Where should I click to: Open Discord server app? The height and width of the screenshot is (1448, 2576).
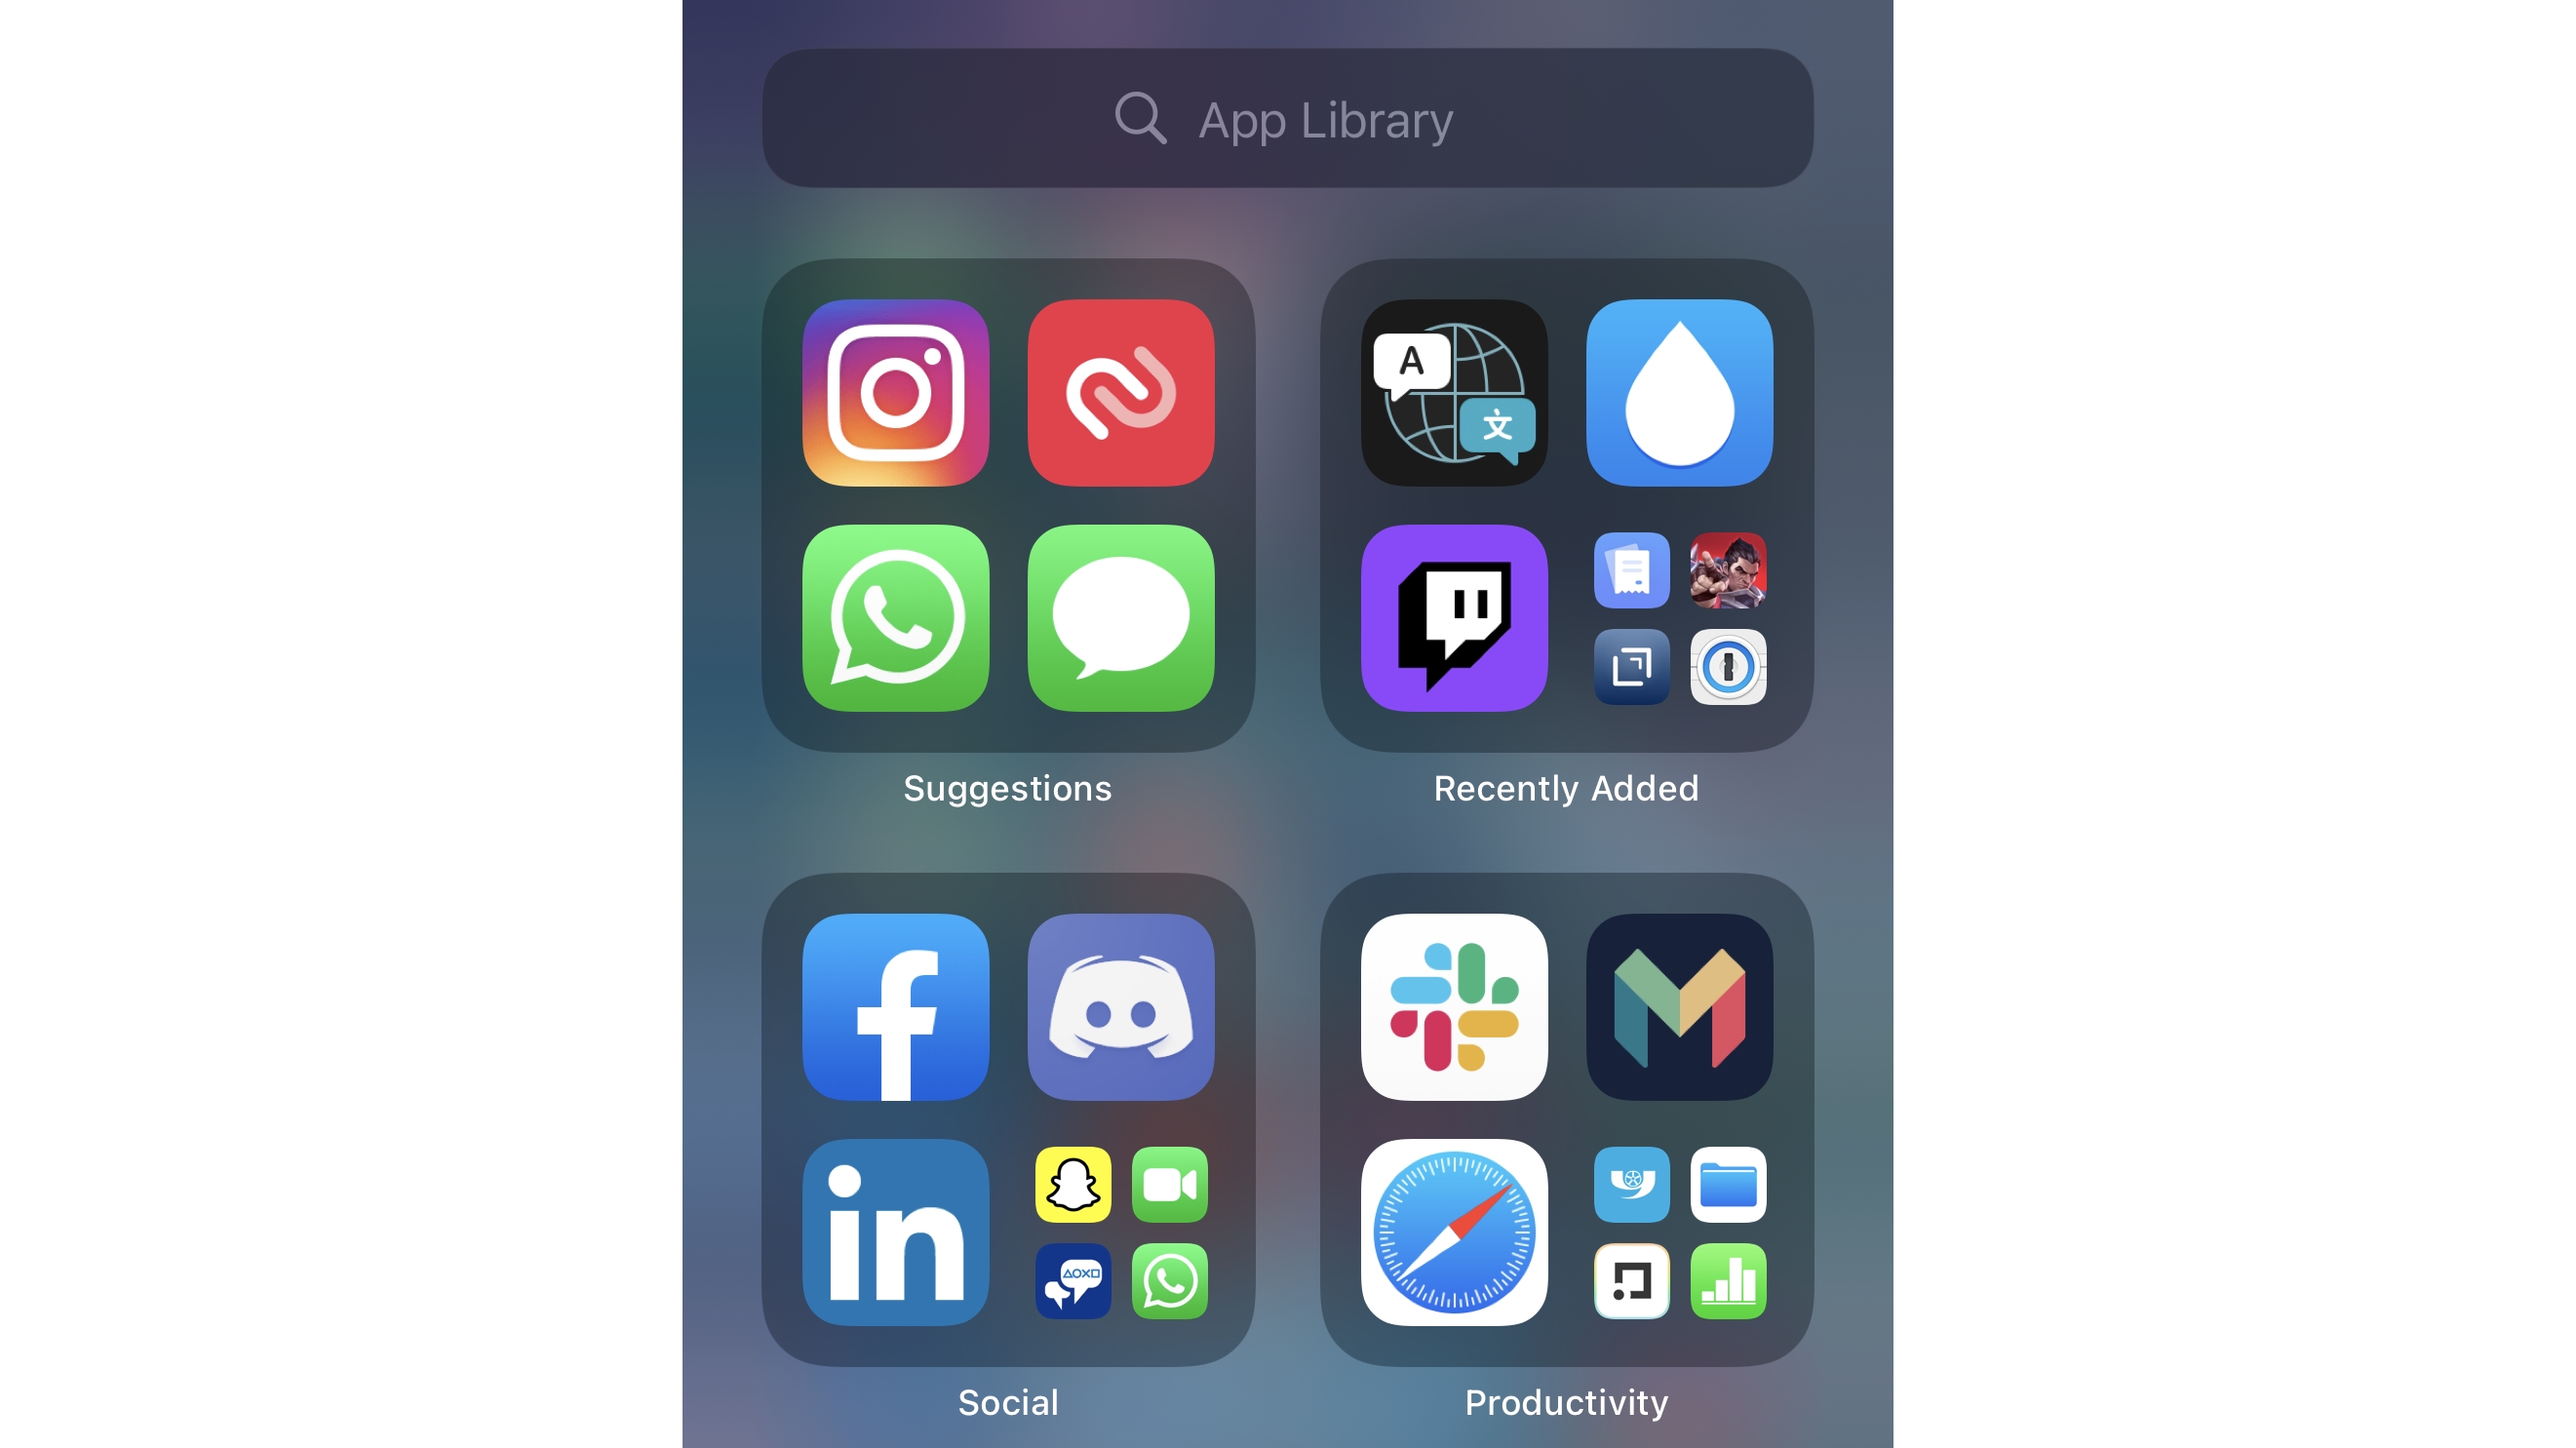(x=1120, y=1003)
